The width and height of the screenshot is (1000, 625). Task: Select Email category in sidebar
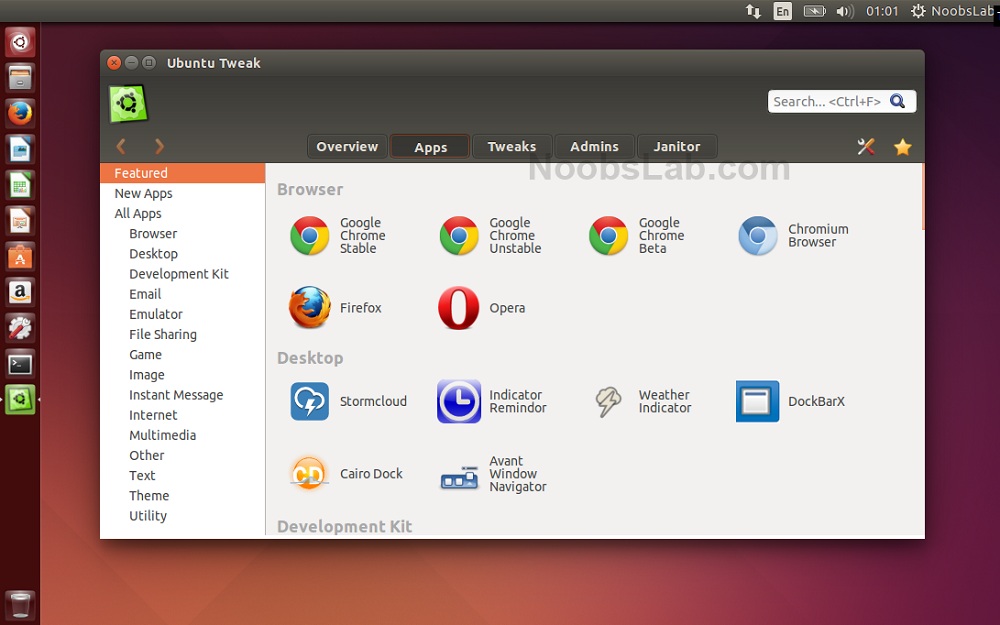coord(182,294)
